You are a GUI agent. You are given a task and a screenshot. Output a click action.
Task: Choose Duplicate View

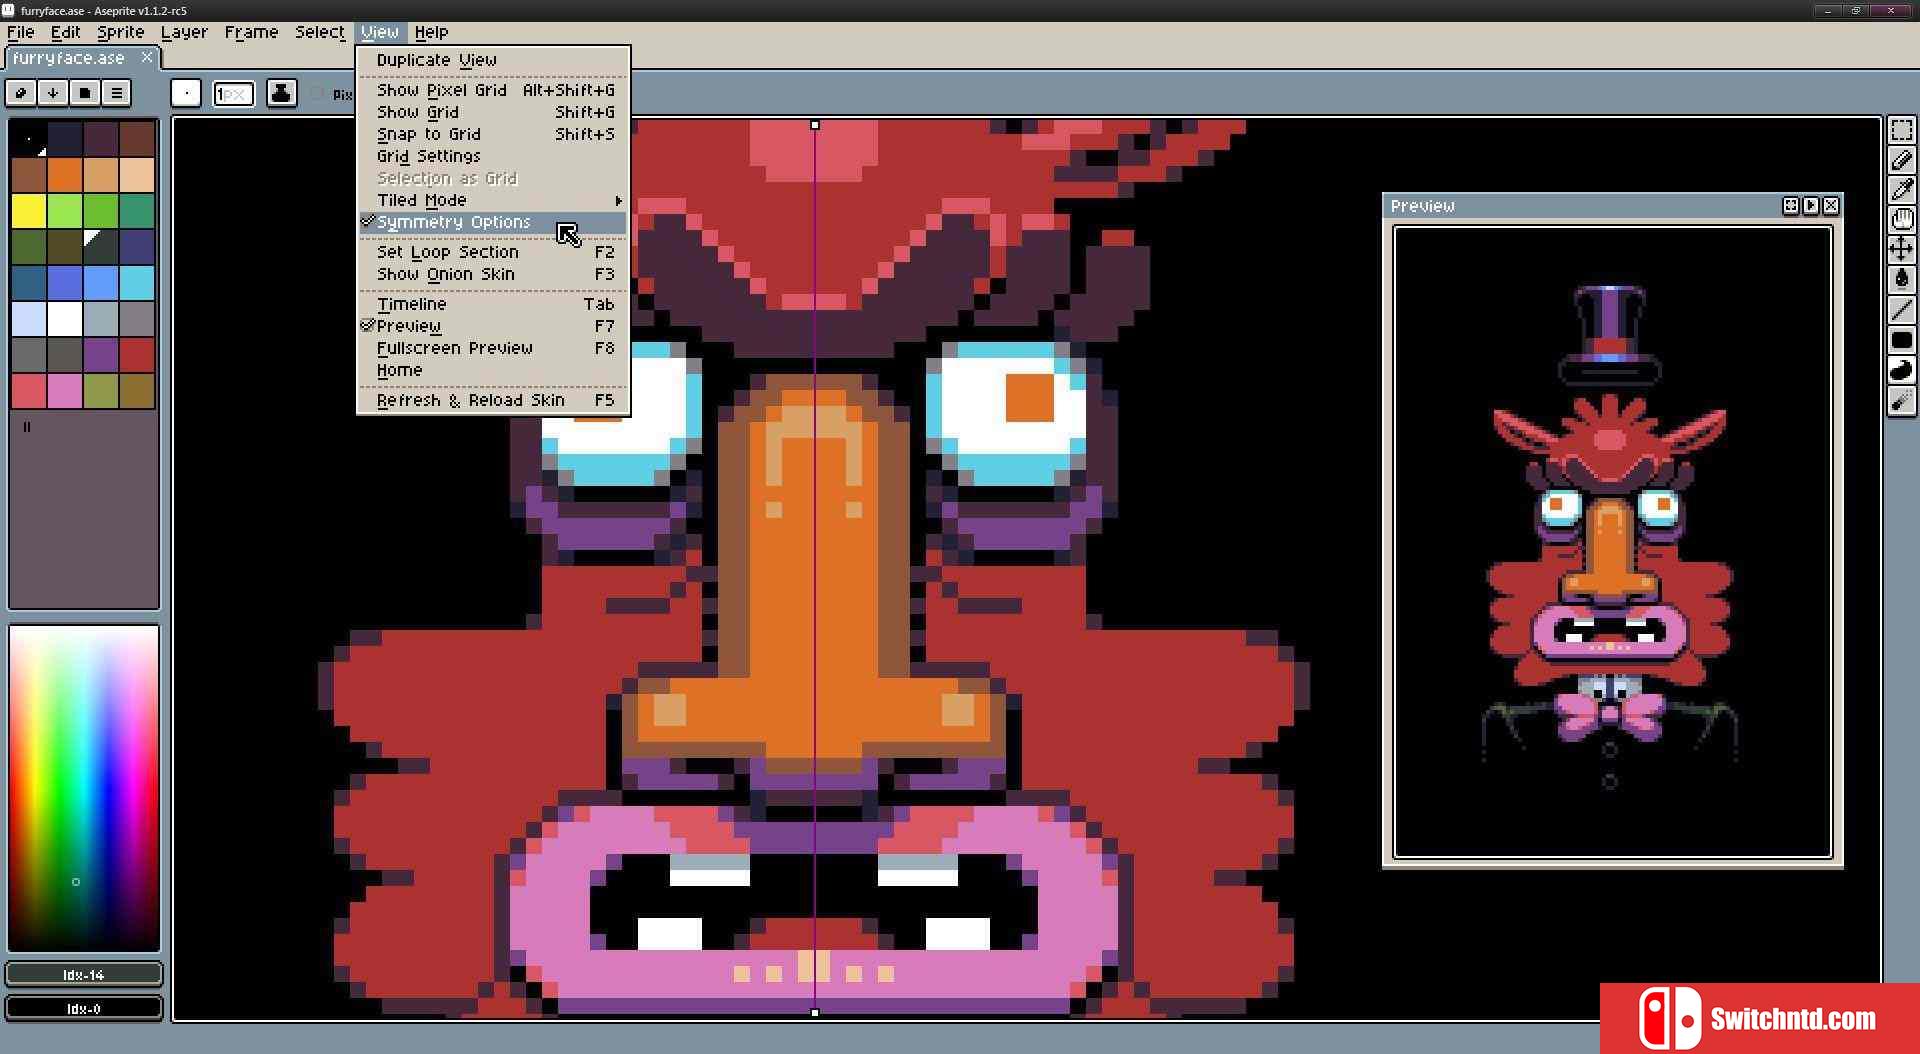pos(493,60)
